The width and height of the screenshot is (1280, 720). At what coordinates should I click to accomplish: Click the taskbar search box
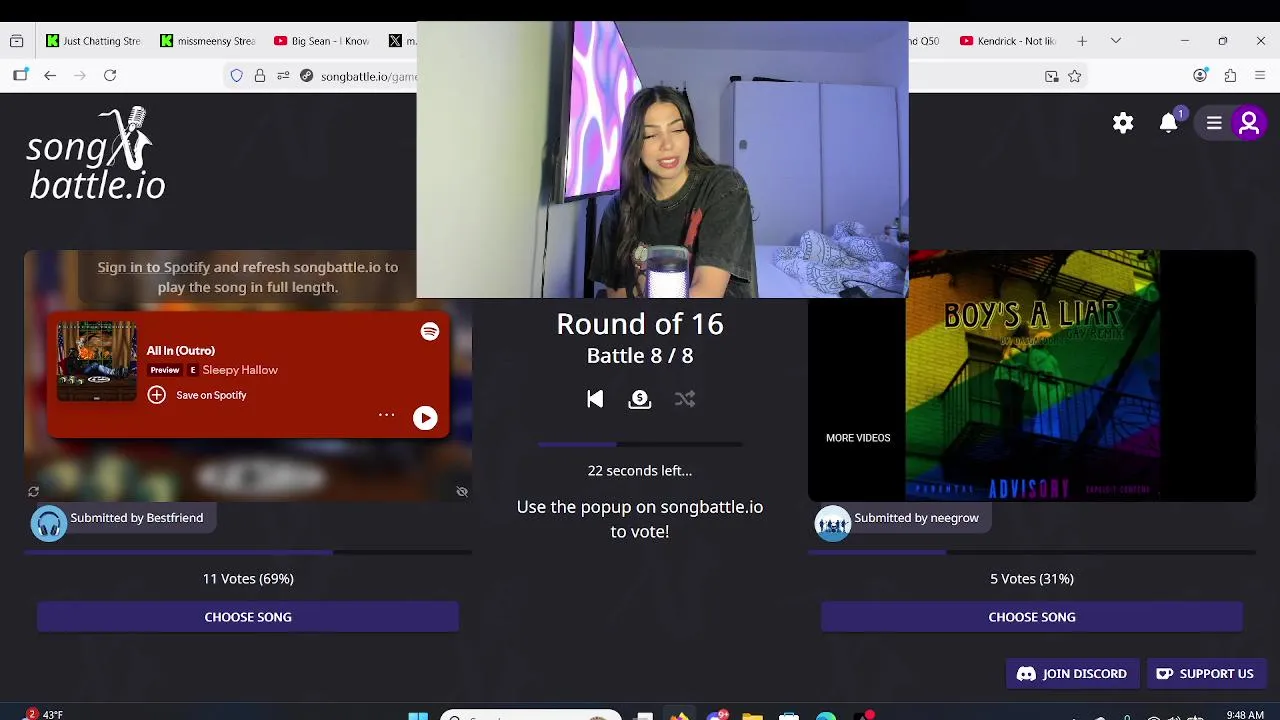[530, 715]
